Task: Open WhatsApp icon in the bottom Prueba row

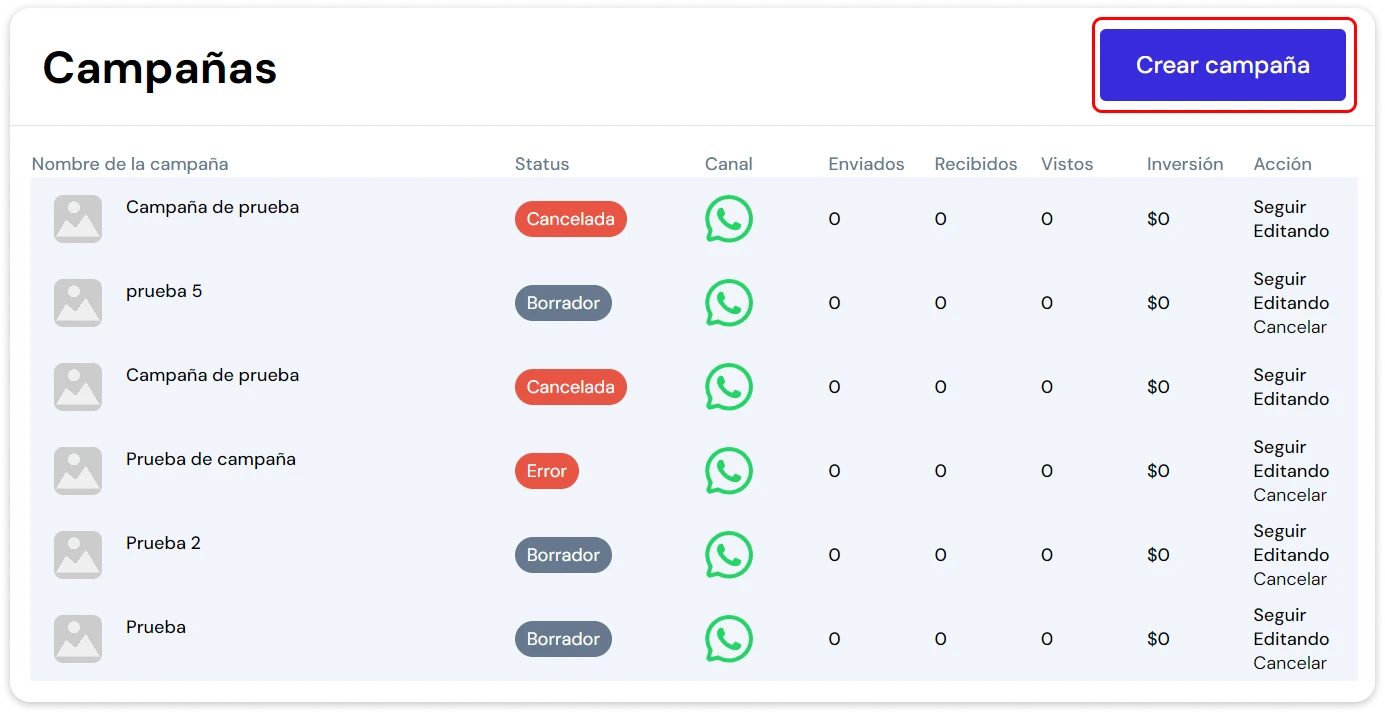Action: (728, 639)
